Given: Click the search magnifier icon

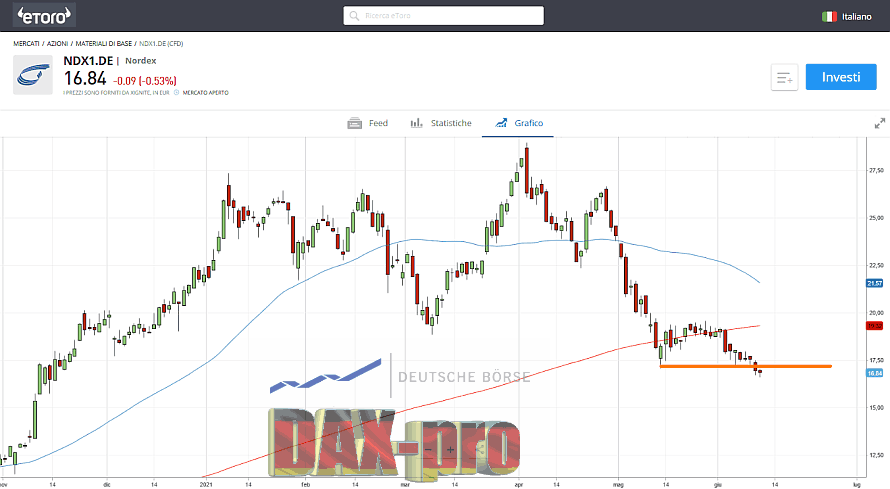Looking at the screenshot, I should 354,16.
